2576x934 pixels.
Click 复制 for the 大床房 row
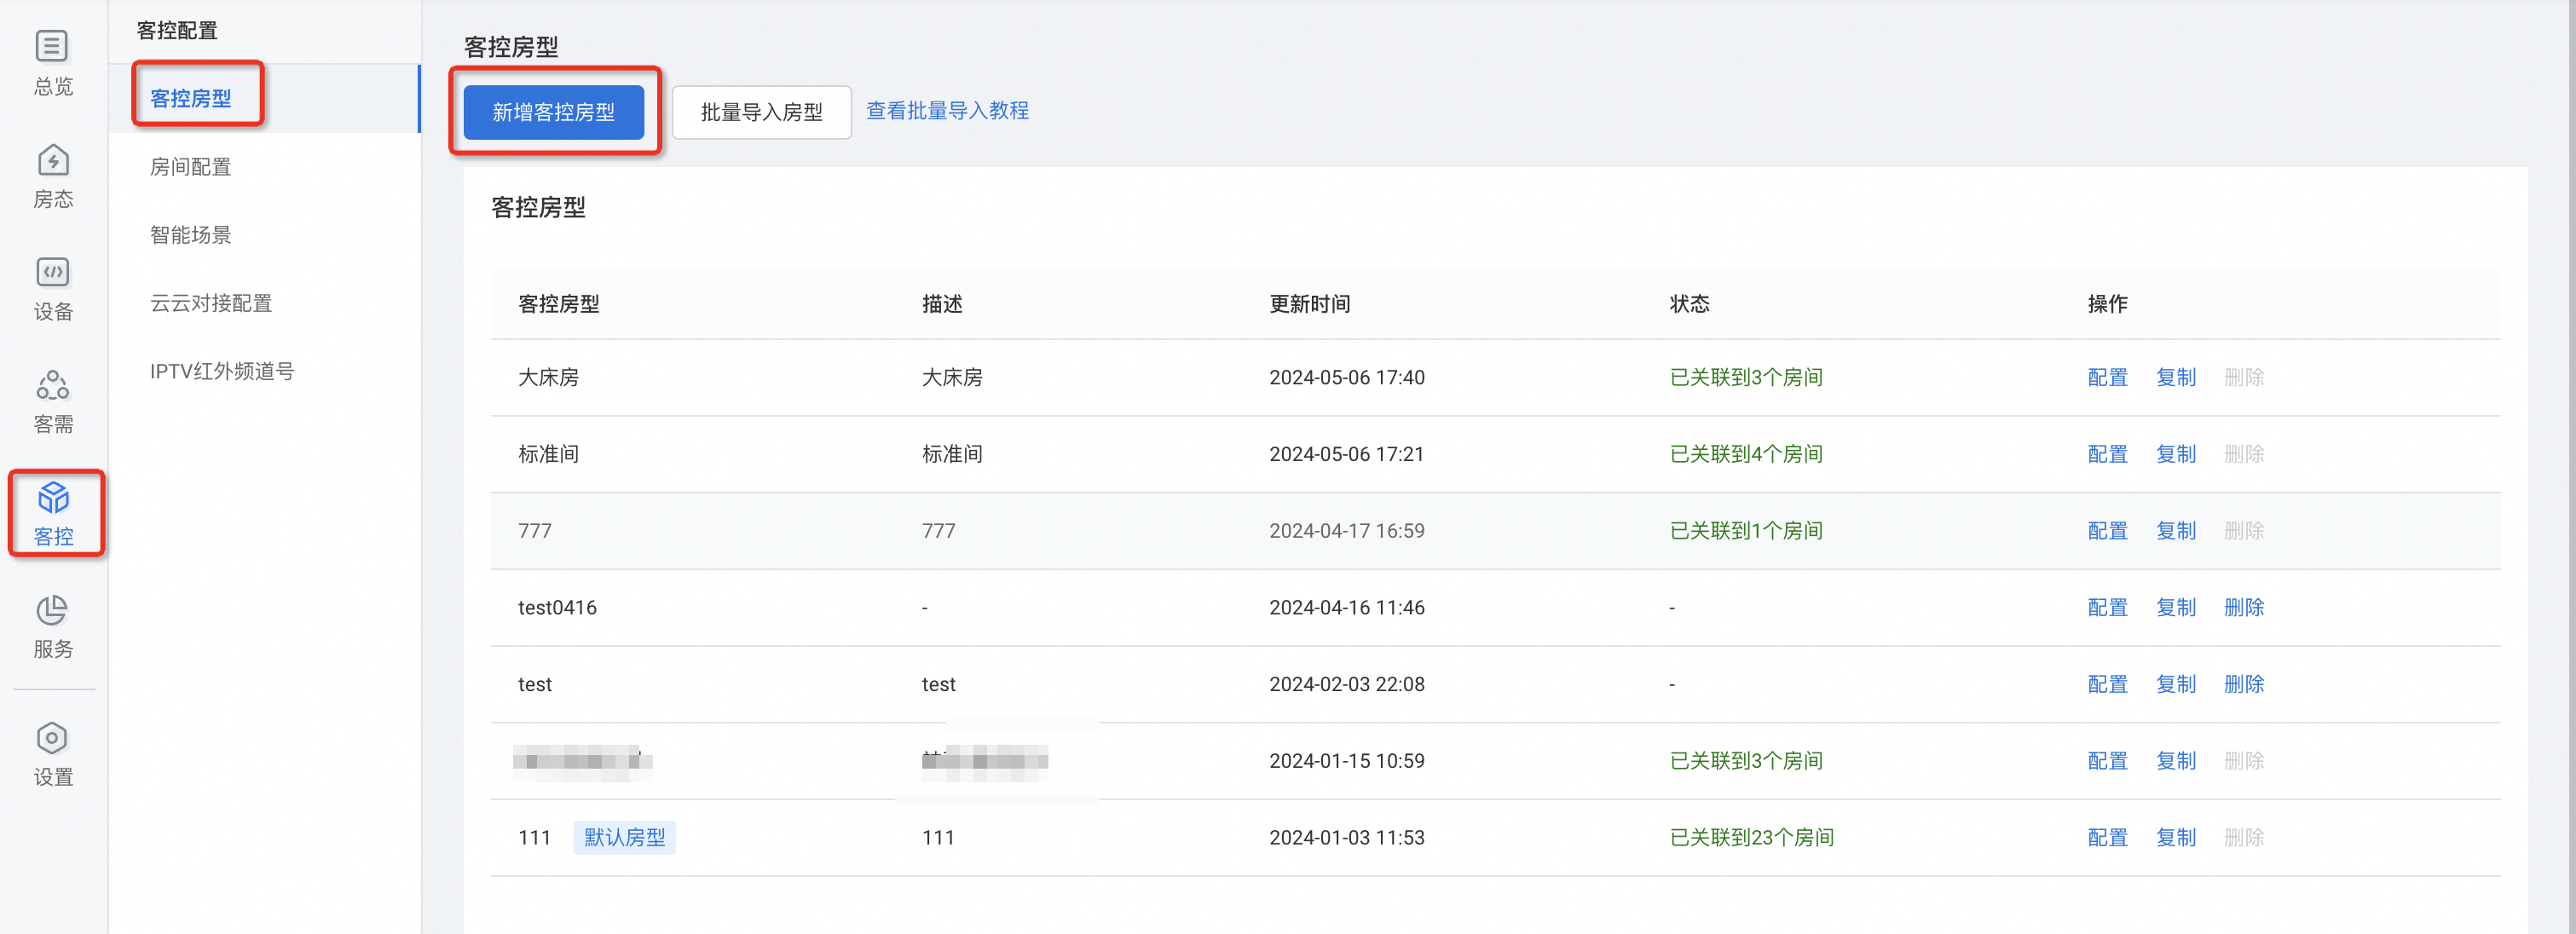2175,377
